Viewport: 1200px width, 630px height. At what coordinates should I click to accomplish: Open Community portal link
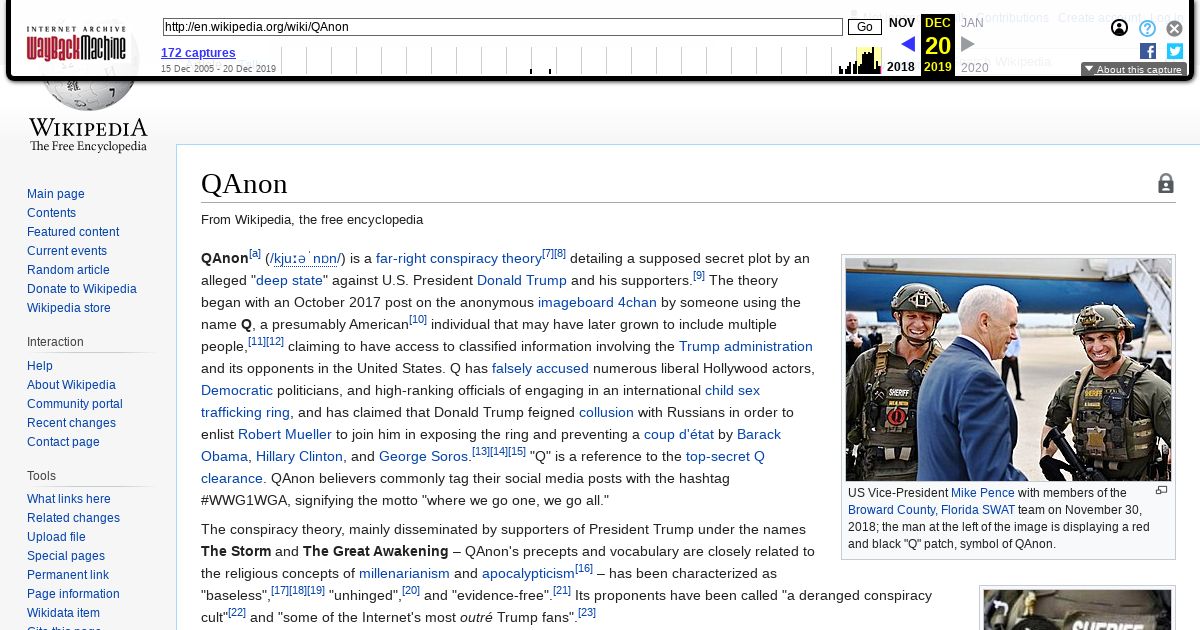75,404
